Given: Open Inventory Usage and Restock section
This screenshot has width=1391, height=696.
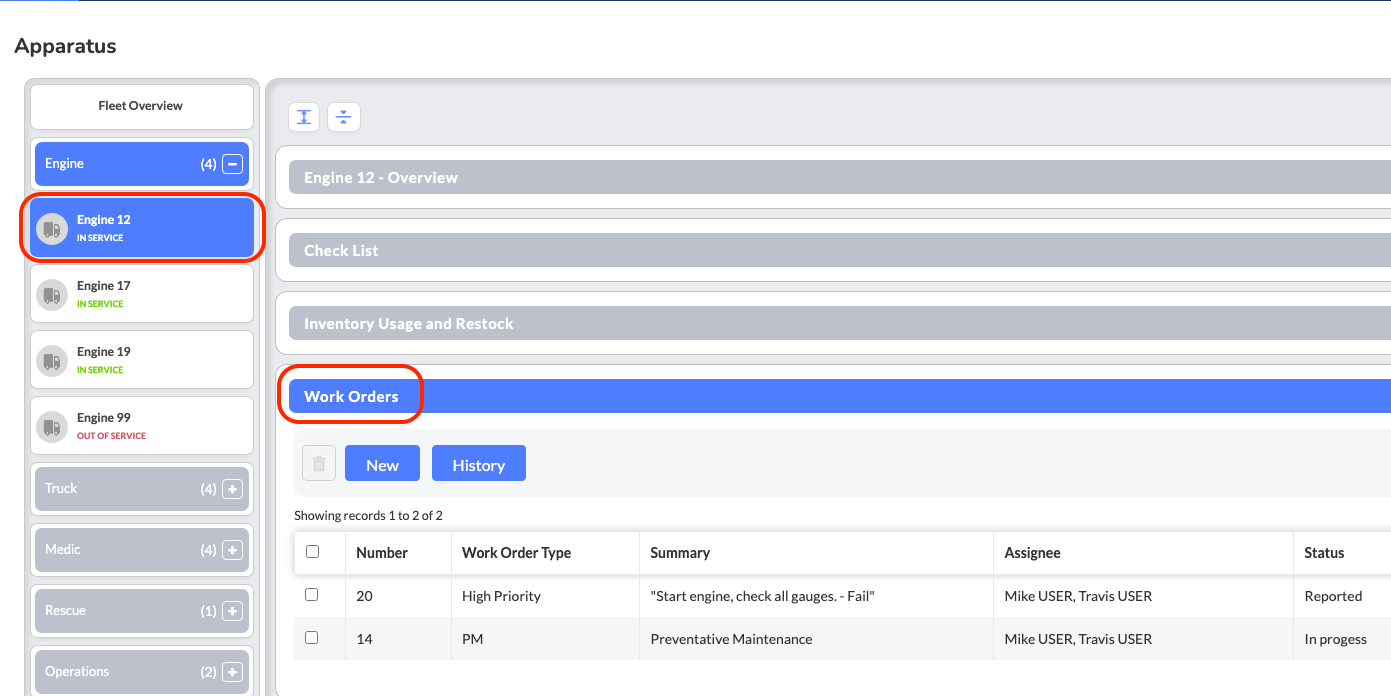Looking at the screenshot, I should click(x=408, y=324).
